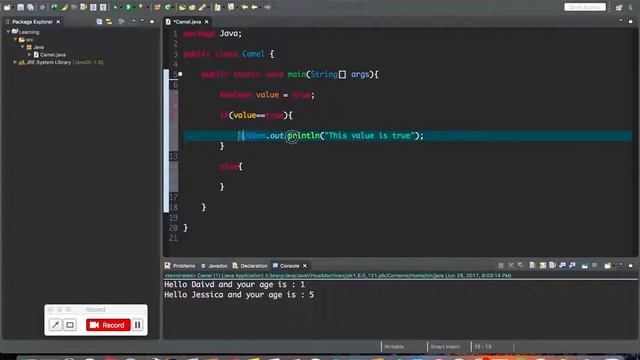This screenshot has height=360, width=640.
Task: Switch to the Camel.java editor tab
Action: [x=187, y=22]
